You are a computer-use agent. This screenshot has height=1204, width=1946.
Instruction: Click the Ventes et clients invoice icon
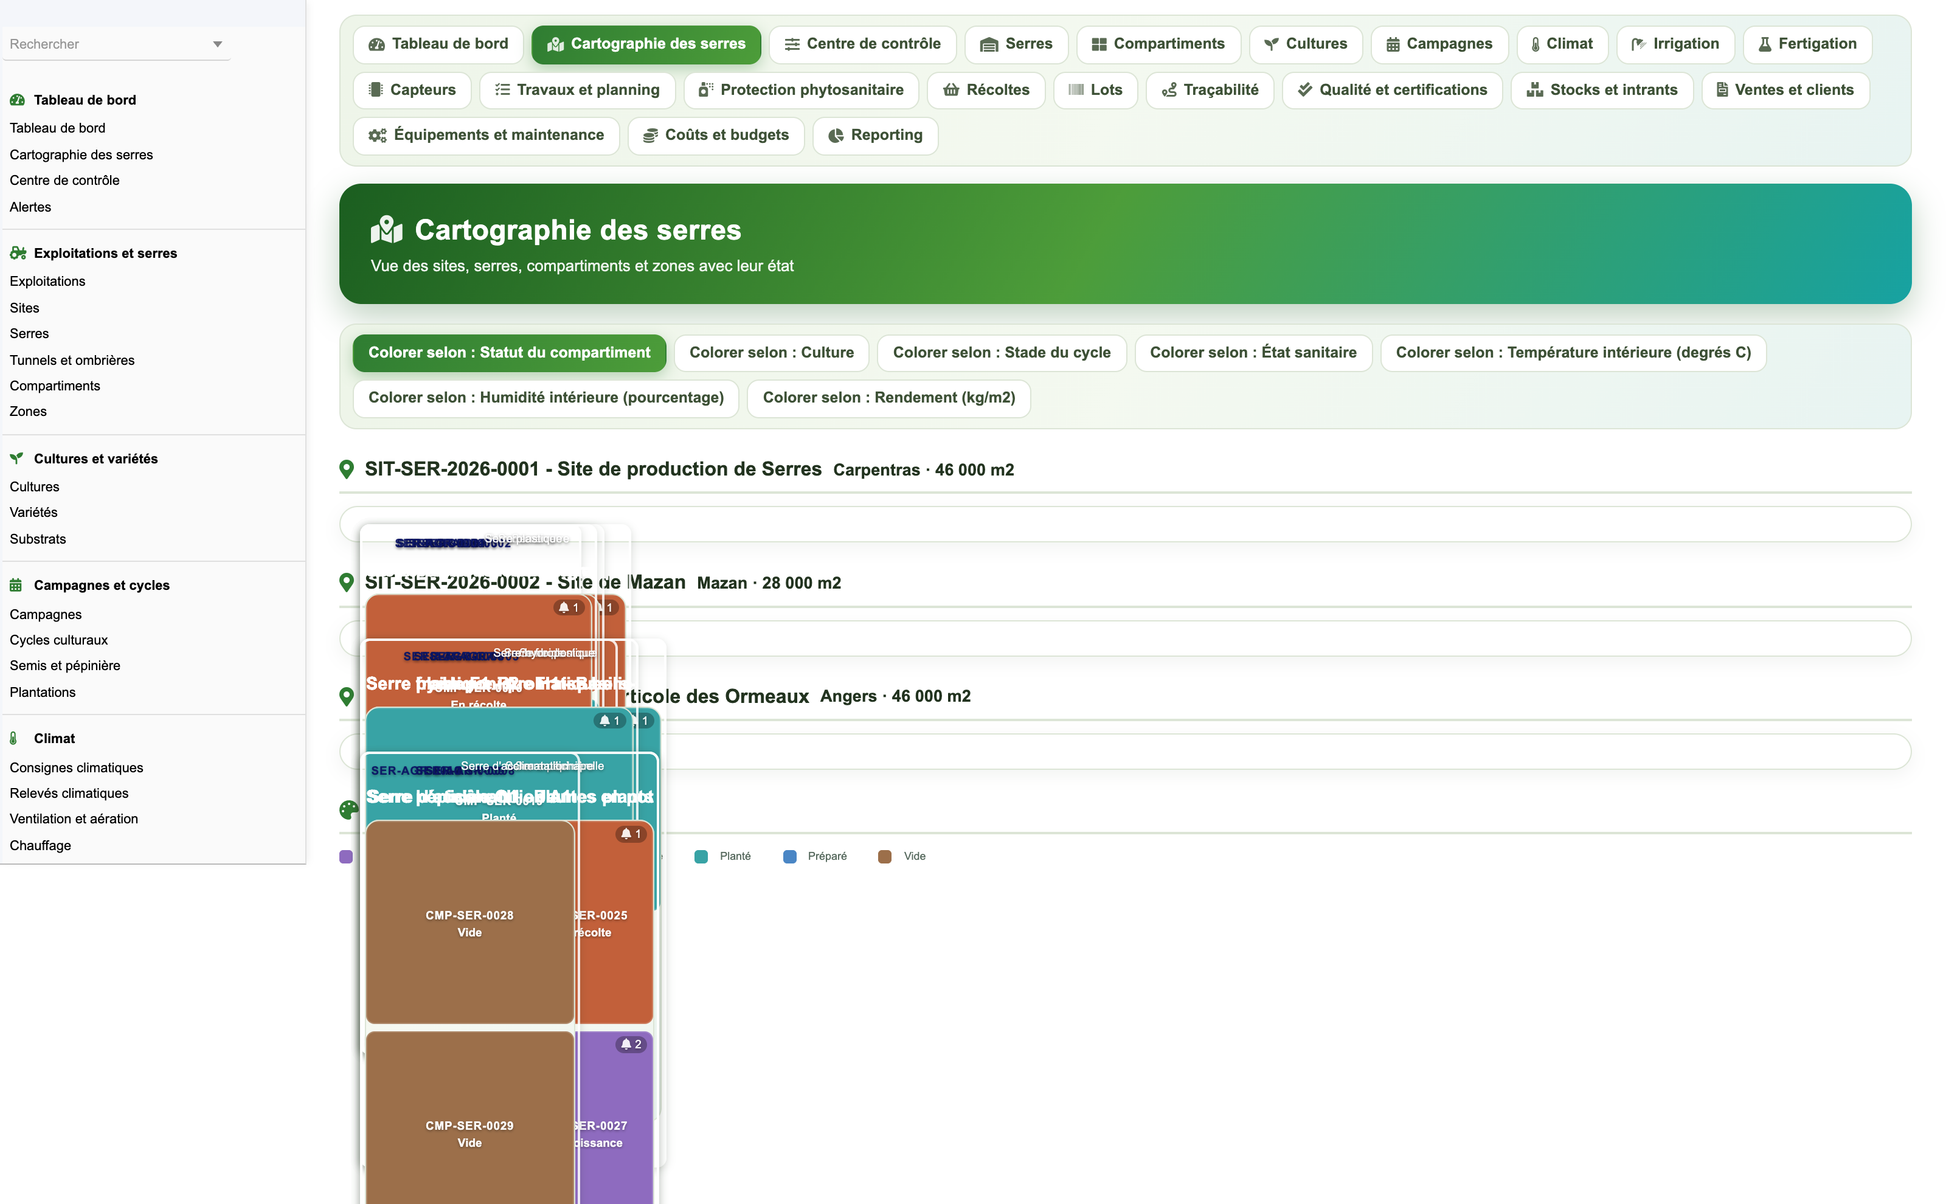click(x=1722, y=90)
